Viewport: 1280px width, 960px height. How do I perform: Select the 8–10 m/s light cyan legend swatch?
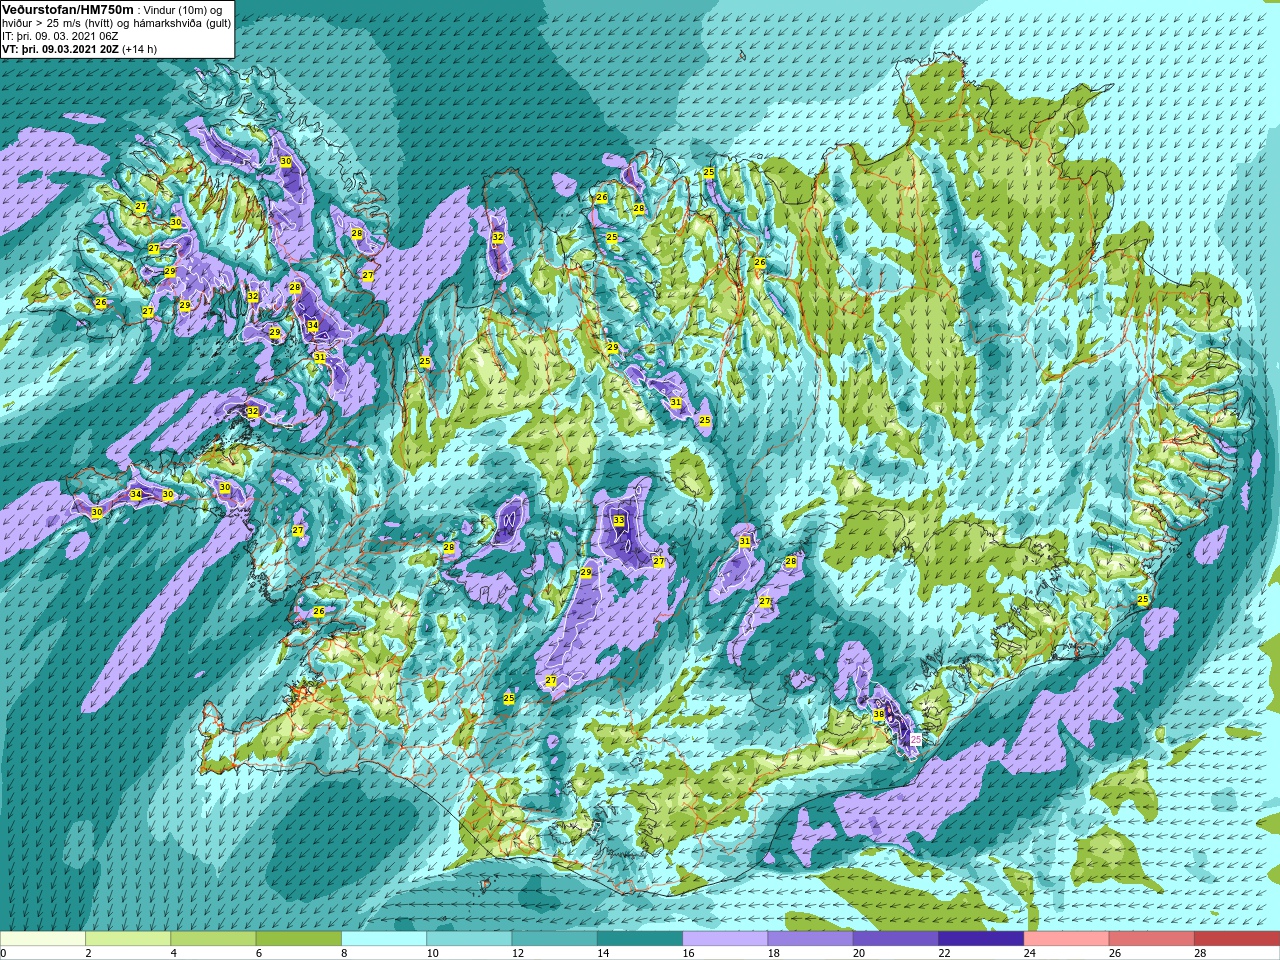click(384, 939)
